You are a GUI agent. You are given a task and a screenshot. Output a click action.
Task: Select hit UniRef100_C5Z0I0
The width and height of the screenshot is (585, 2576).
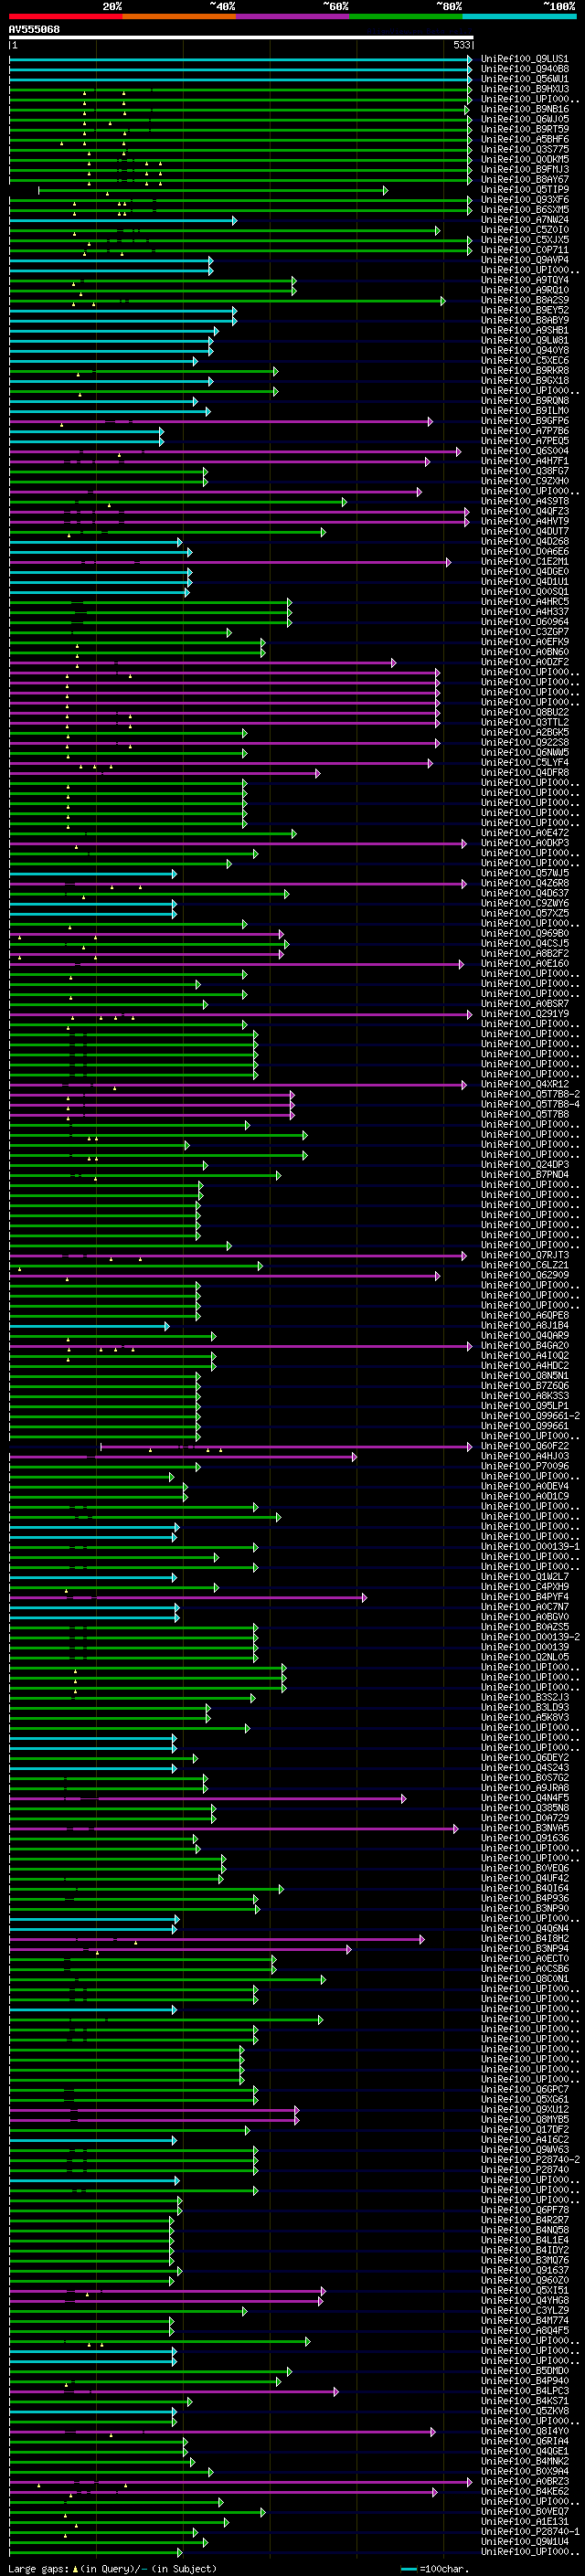pos(524,230)
